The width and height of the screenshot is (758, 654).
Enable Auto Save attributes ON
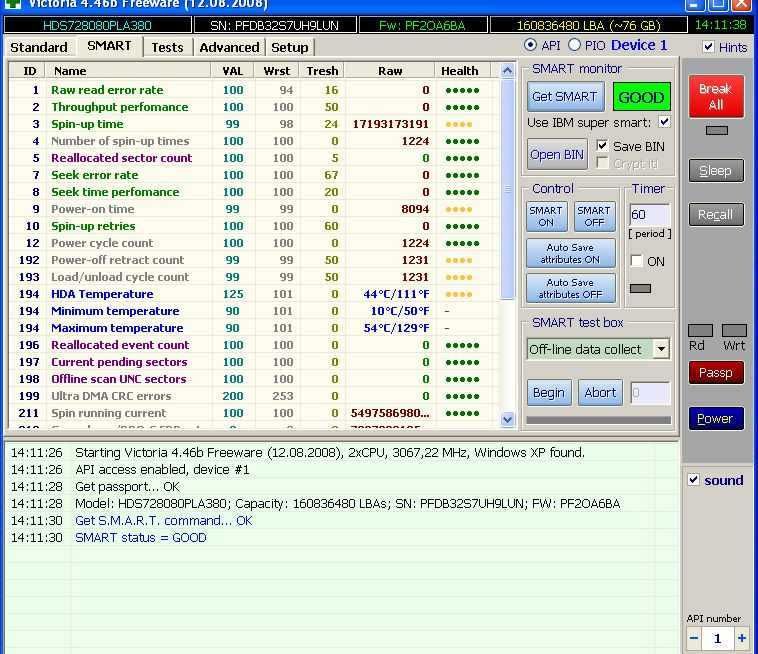570,253
